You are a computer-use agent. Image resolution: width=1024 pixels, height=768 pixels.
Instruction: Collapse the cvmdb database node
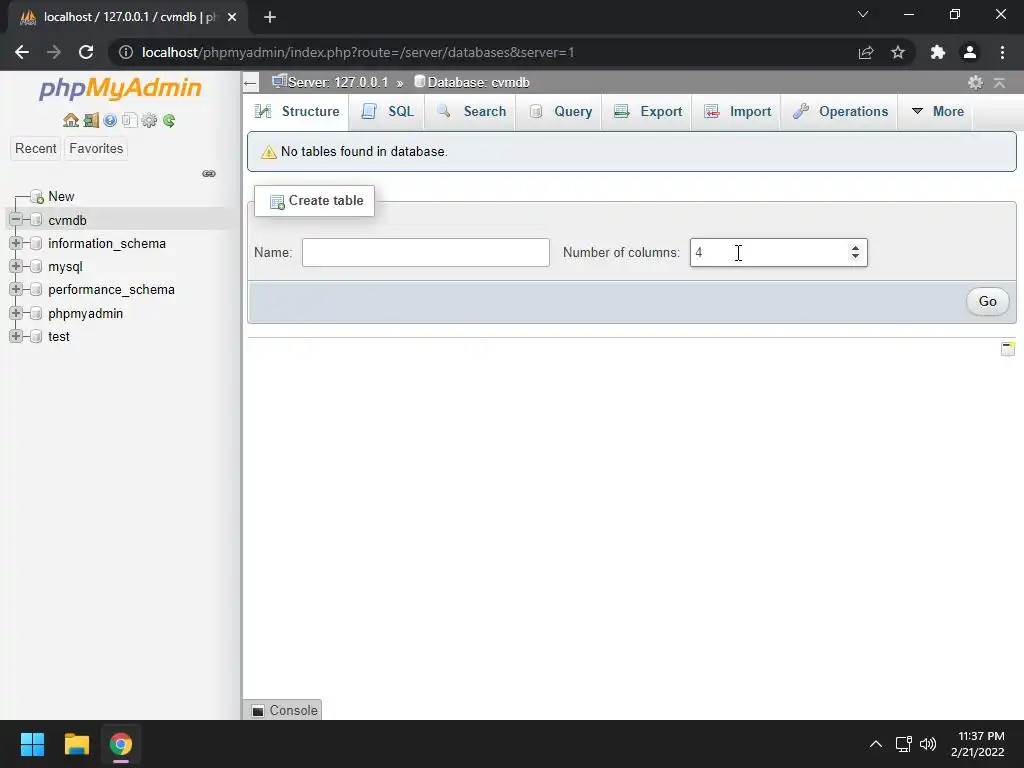(x=16, y=220)
